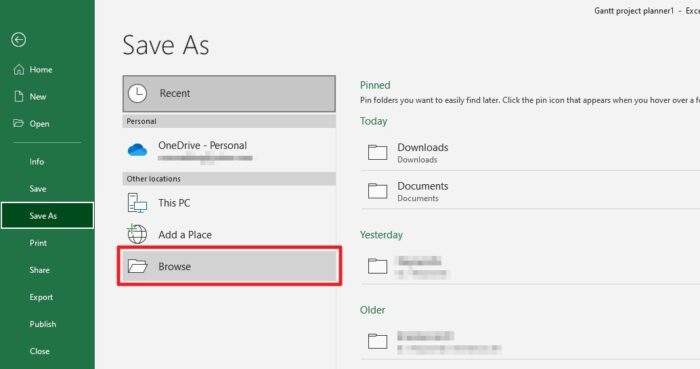This screenshot has height=369, width=700.
Task: Click the Pinned heading
Action: (375, 85)
